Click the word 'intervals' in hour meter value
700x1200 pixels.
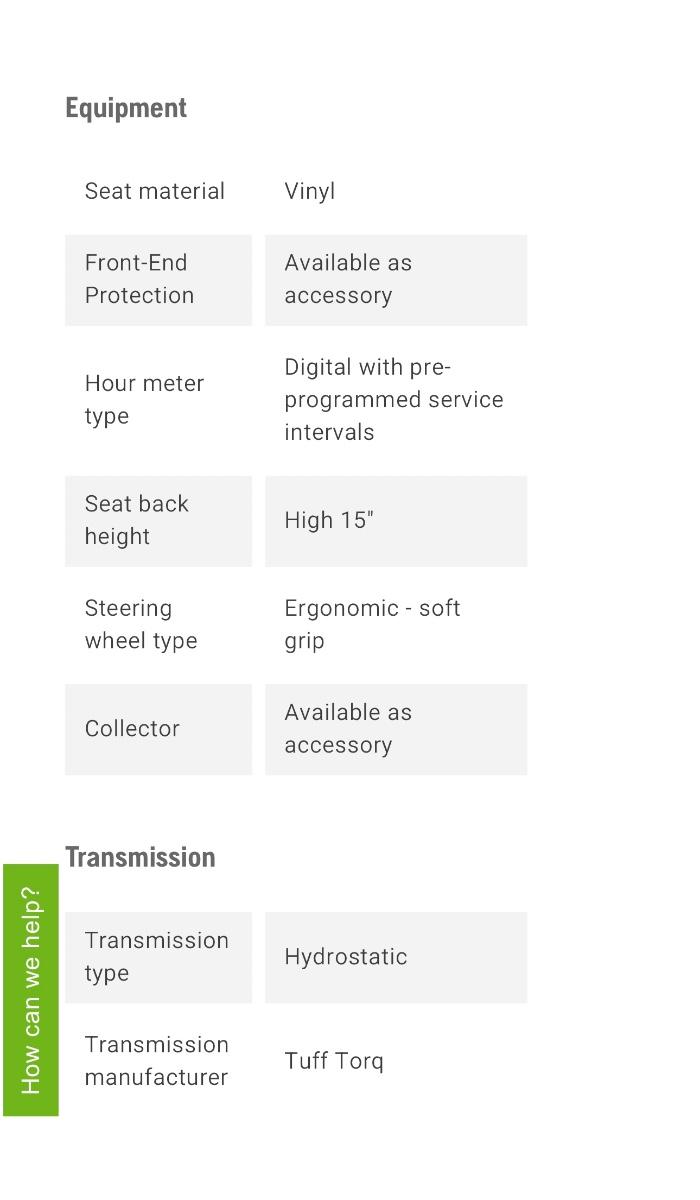329,432
